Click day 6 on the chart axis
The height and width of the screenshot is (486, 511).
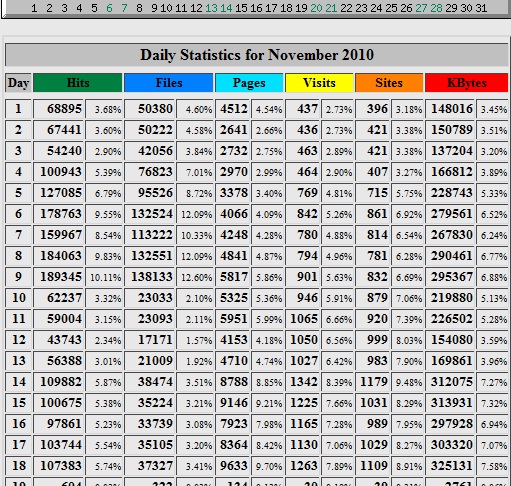[109, 8]
